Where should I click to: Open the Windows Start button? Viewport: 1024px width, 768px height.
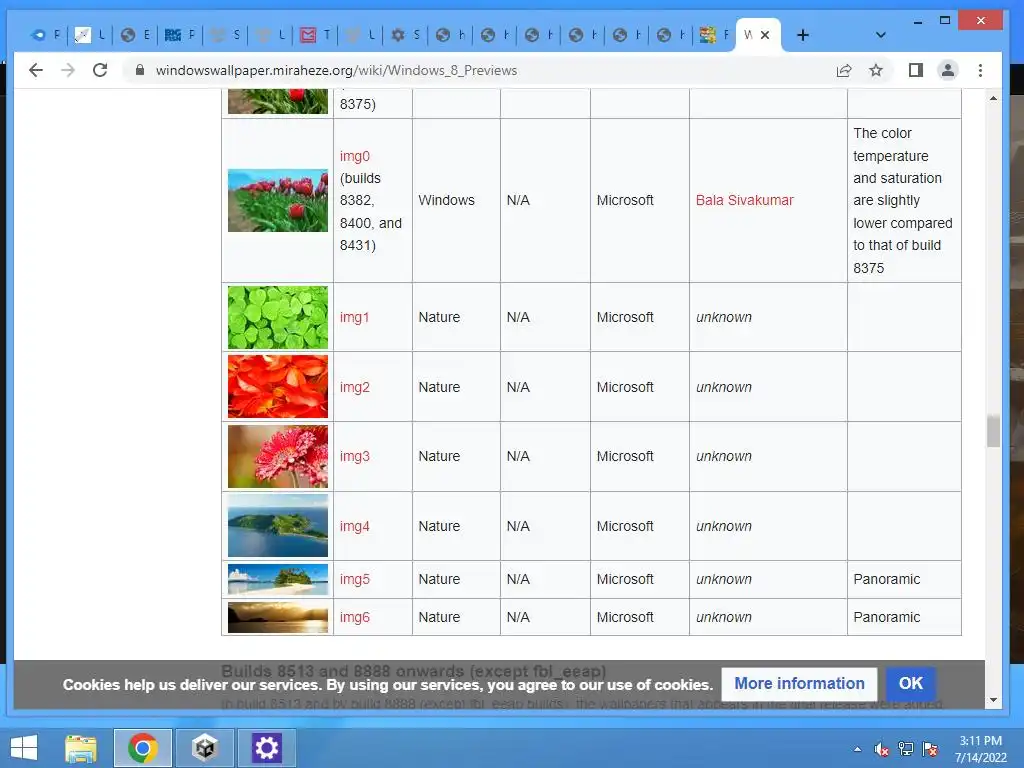[x=24, y=748]
